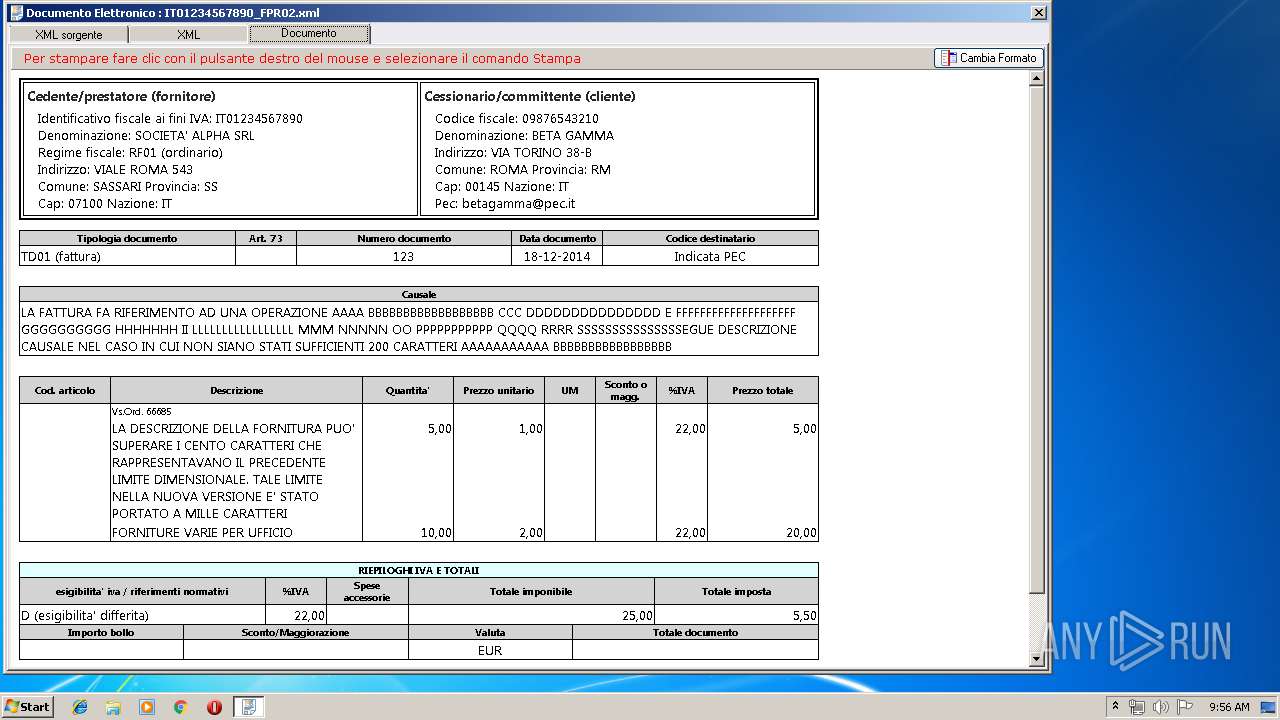Click D (esigibilita' differita) cell
1280x720 pixels.
point(142,616)
